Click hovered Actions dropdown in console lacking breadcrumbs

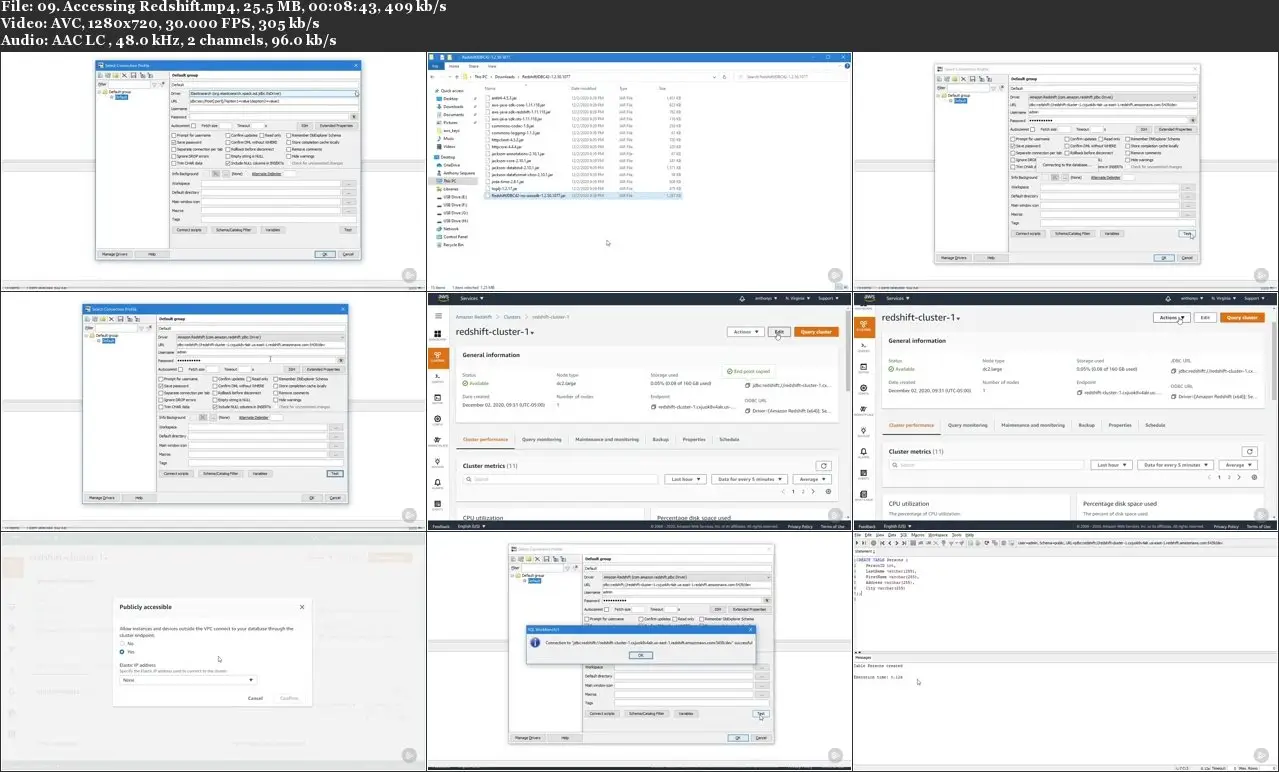pos(1172,318)
